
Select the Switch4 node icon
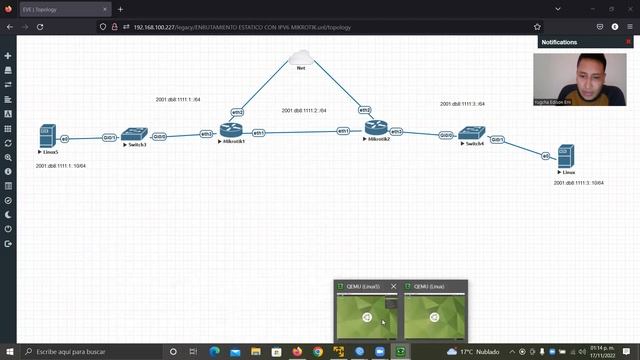(471, 133)
